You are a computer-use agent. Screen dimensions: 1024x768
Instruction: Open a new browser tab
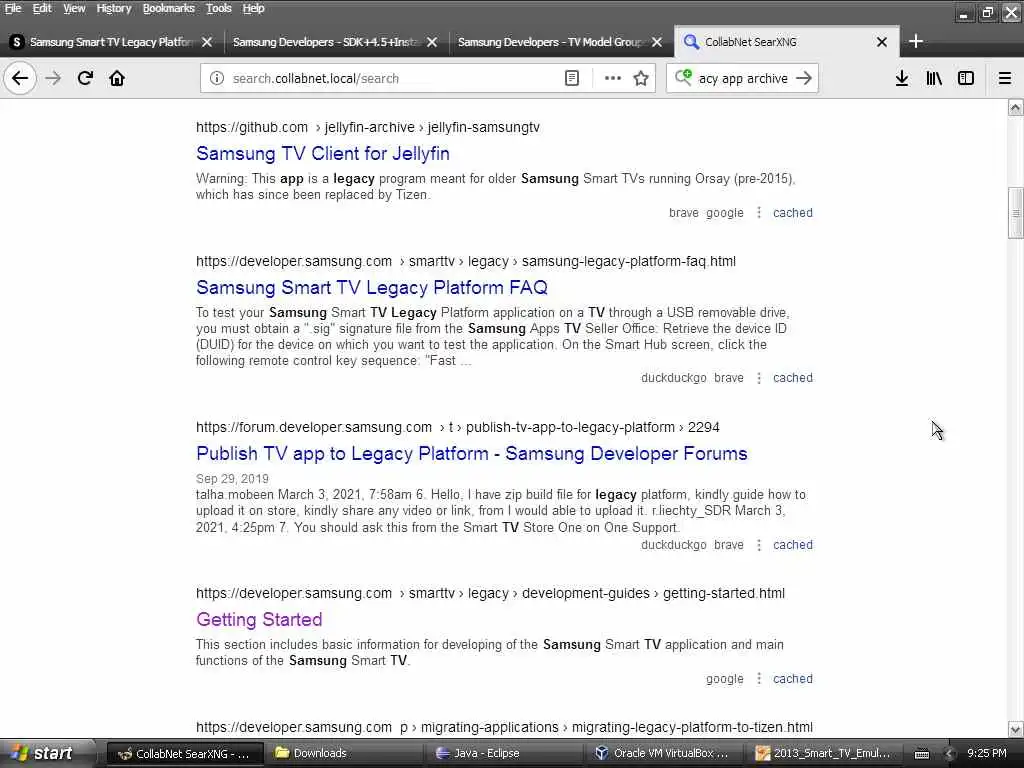tap(916, 41)
